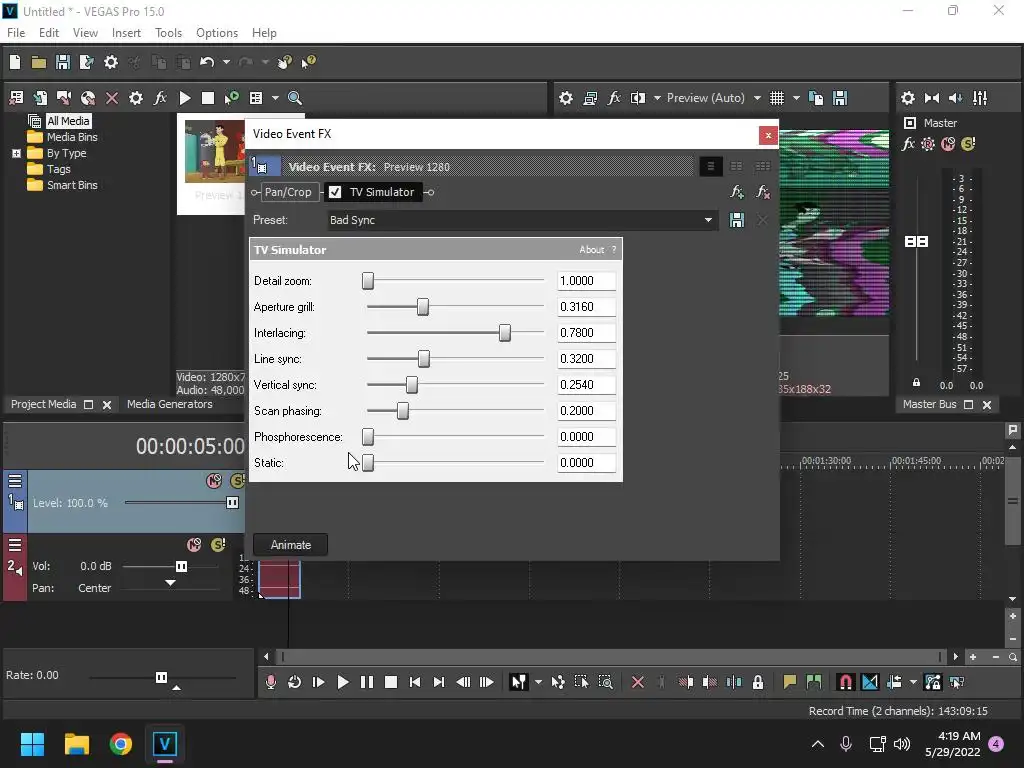Open Master FX in Master Bus panel
Screen dimensions: 1024x768
click(x=908, y=144)
